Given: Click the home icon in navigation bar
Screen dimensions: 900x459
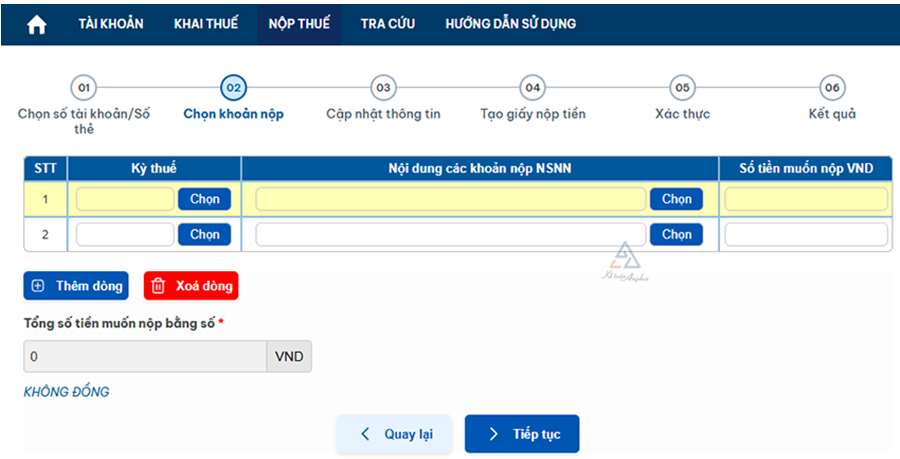Looking at the screenshot, I should (36, 24).
